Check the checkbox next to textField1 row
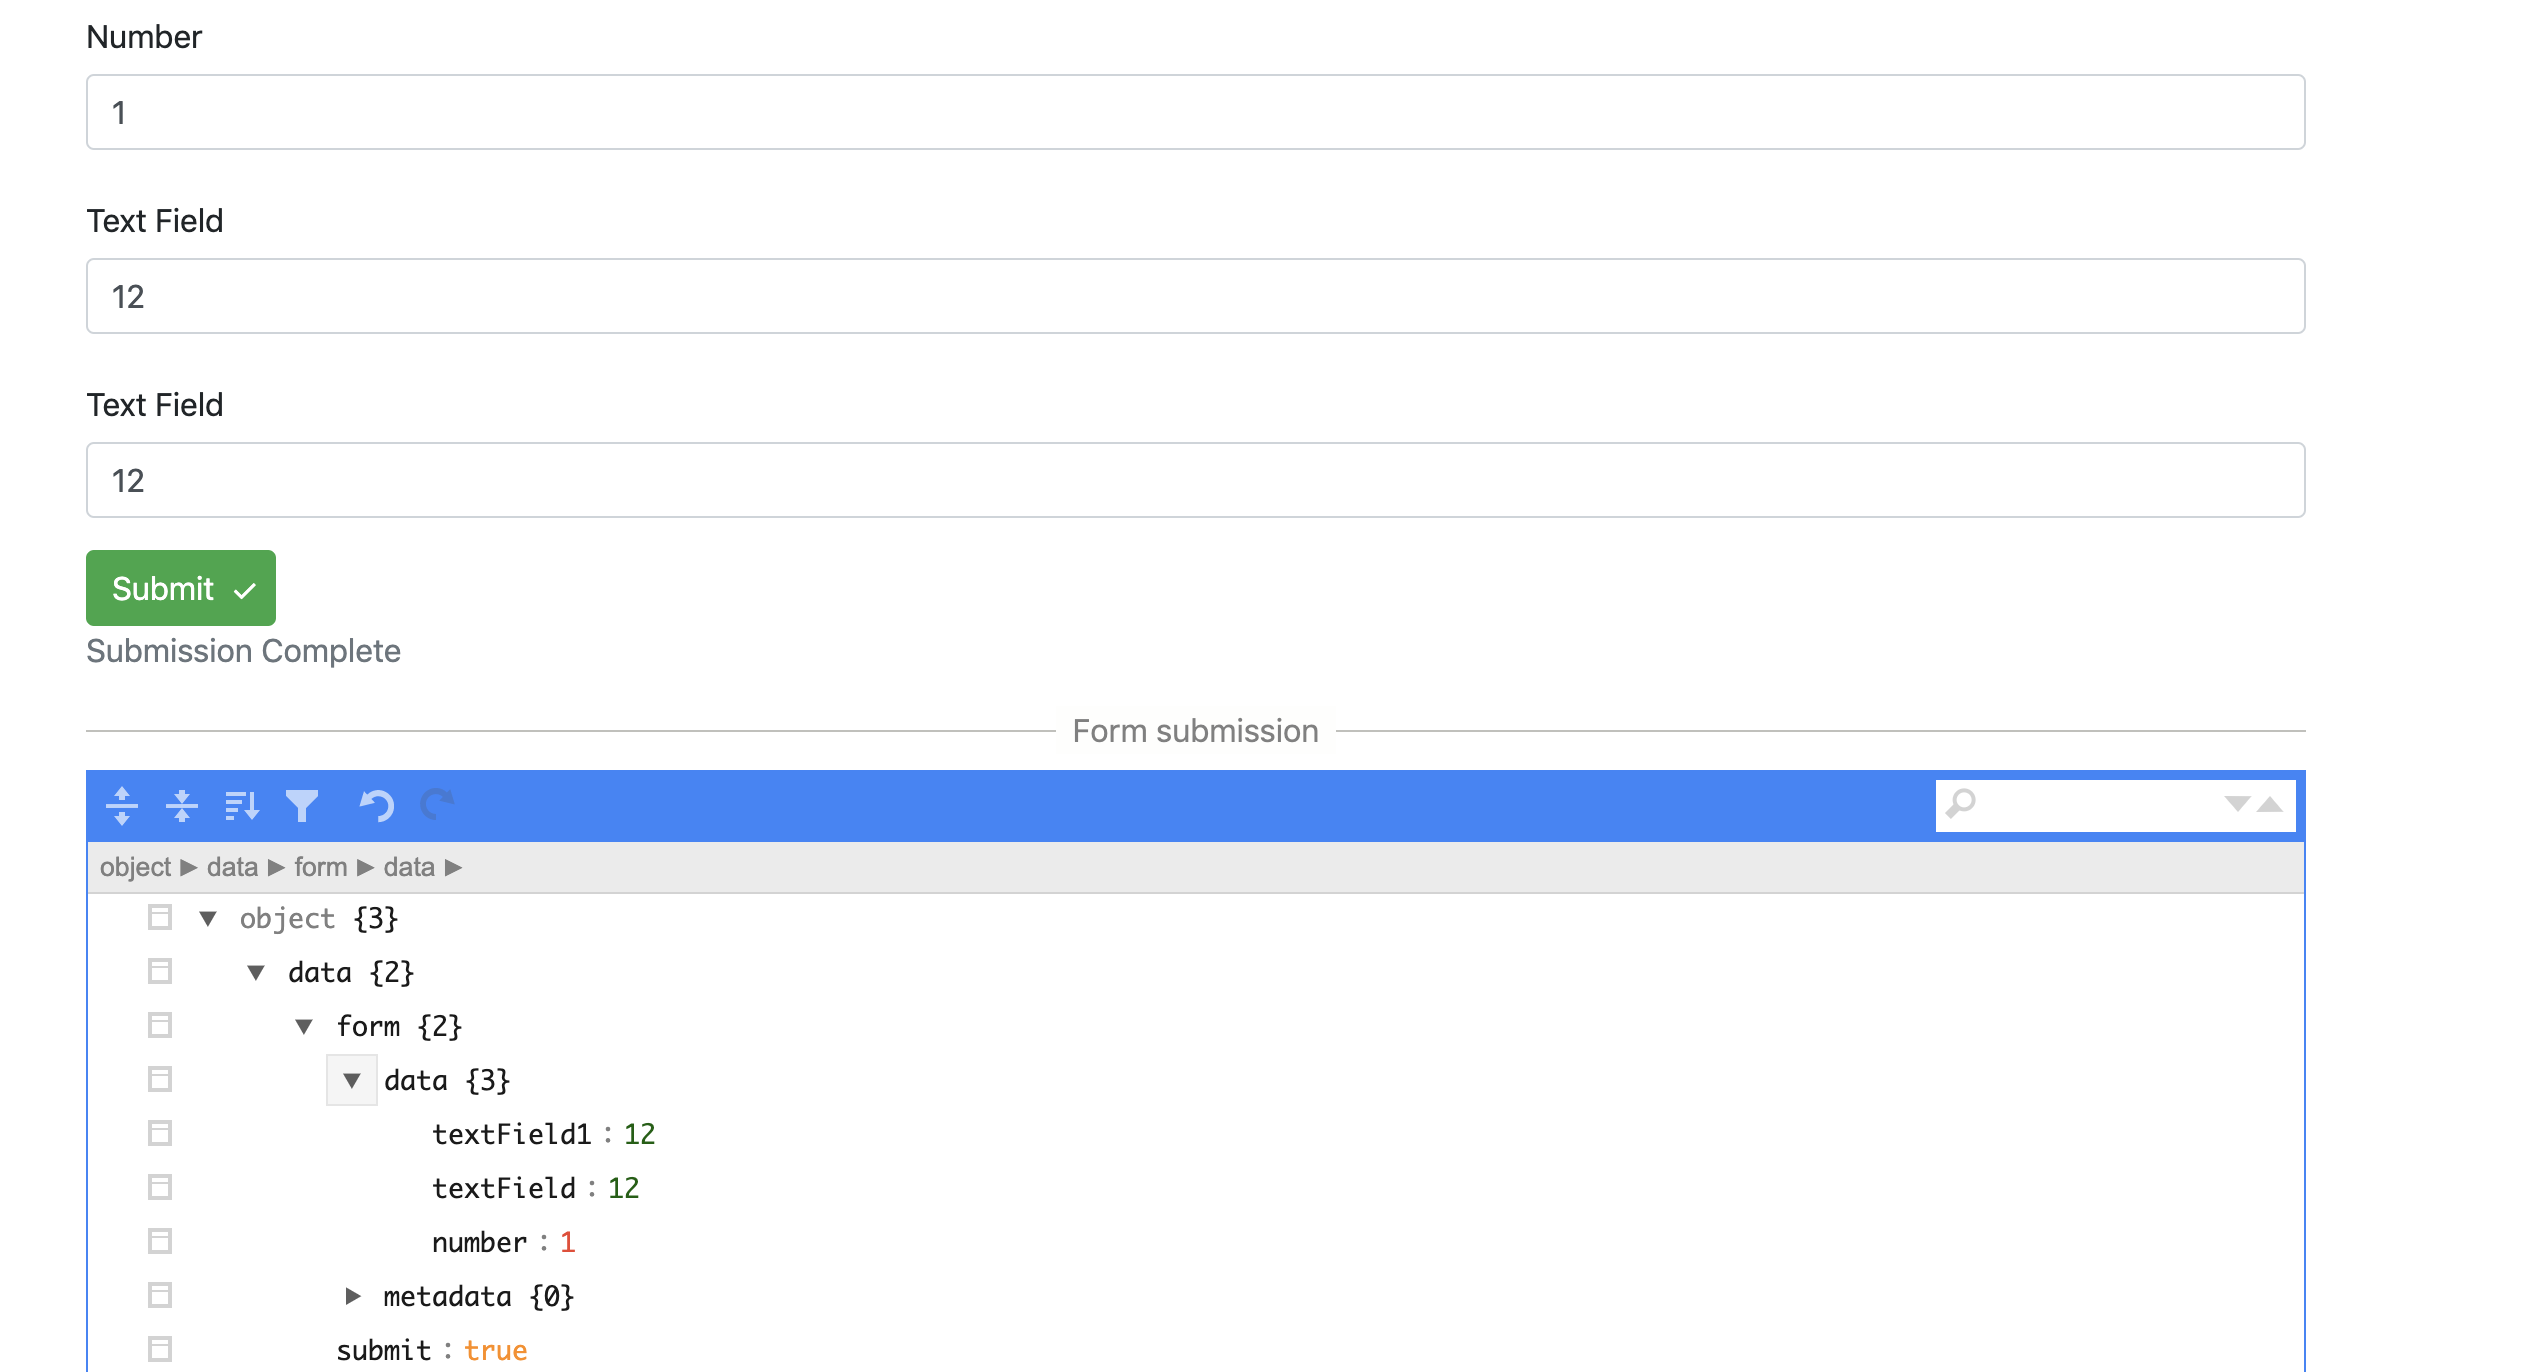Screen dimensions: 2542x1372 159,1133
